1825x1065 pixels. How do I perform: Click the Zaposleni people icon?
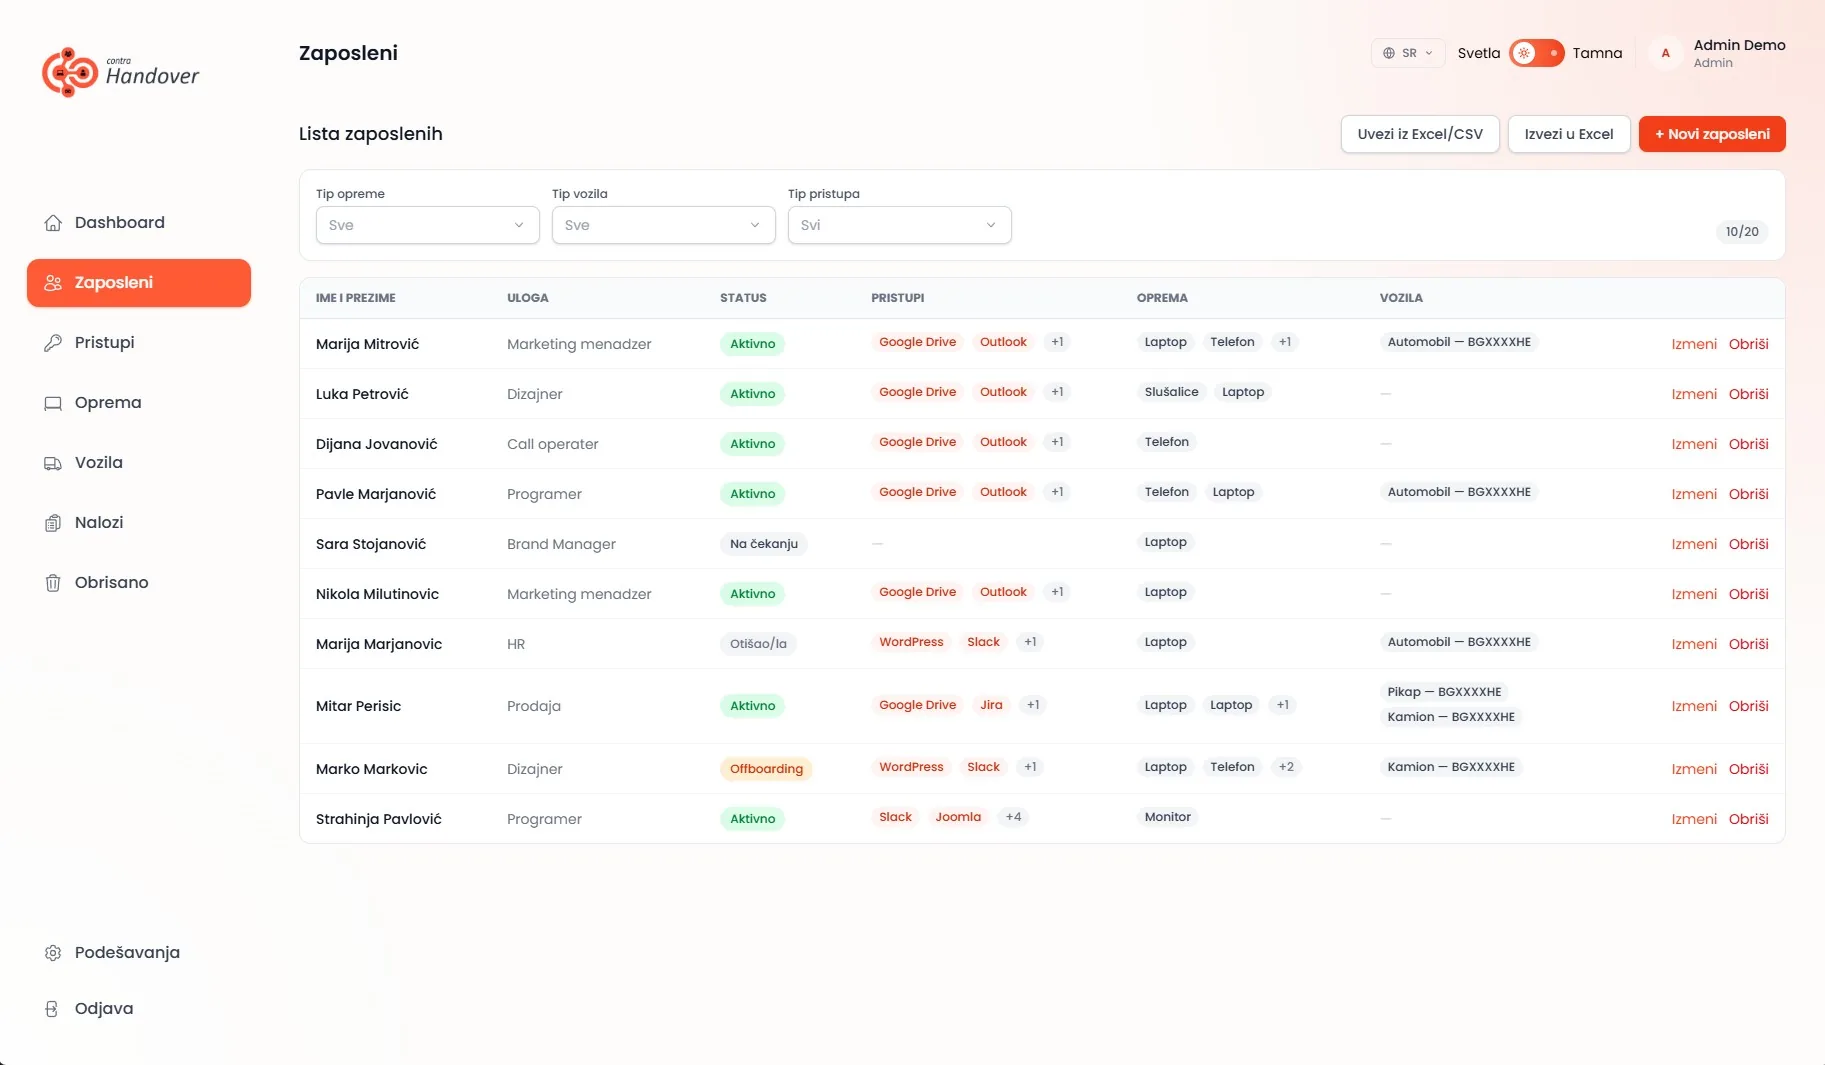pos(53,283)
